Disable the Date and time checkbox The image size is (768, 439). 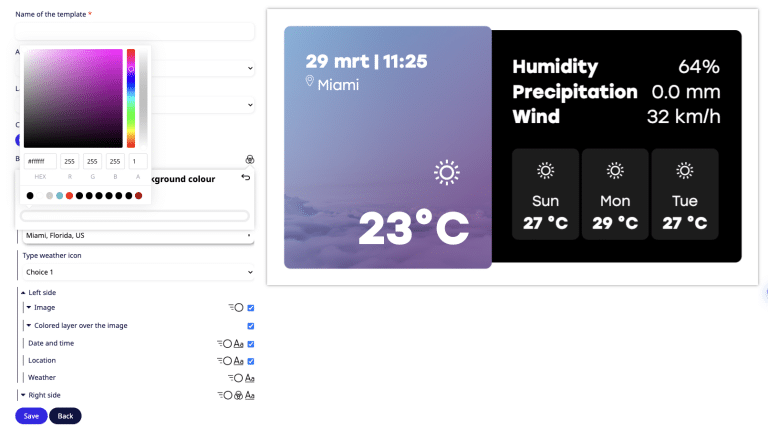click(250, 343)
